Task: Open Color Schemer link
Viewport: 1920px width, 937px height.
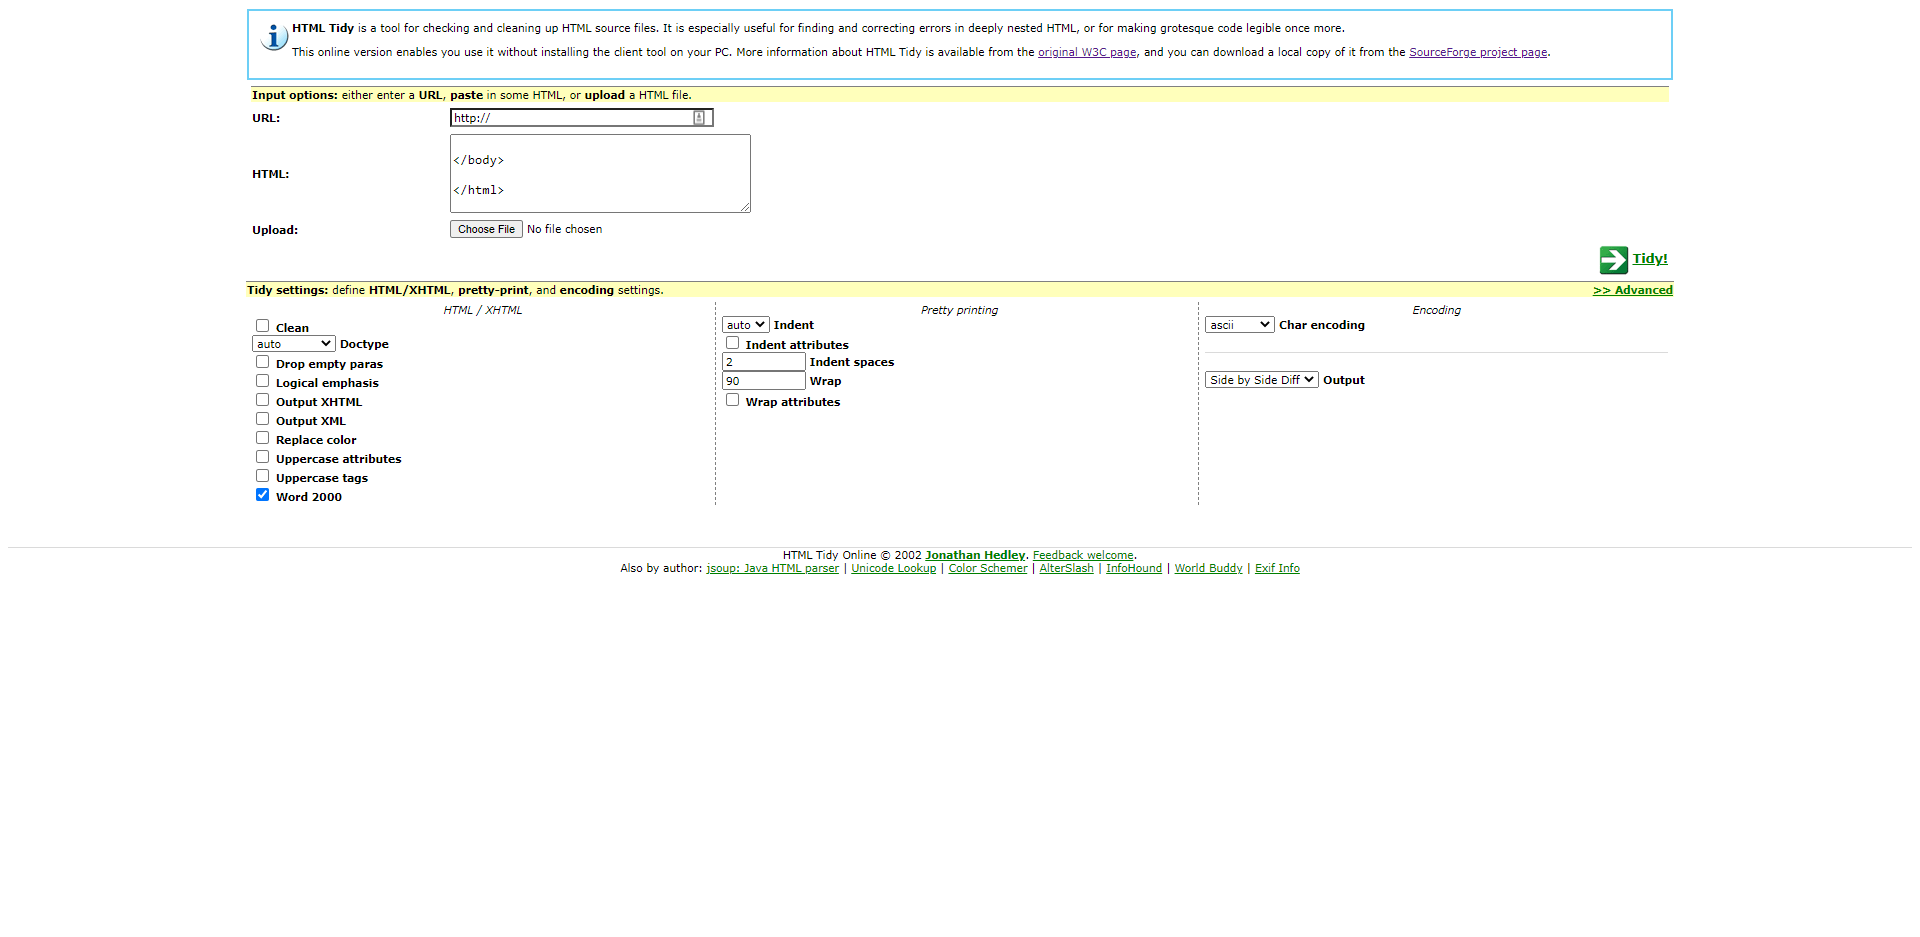Action: coord(988,568)
